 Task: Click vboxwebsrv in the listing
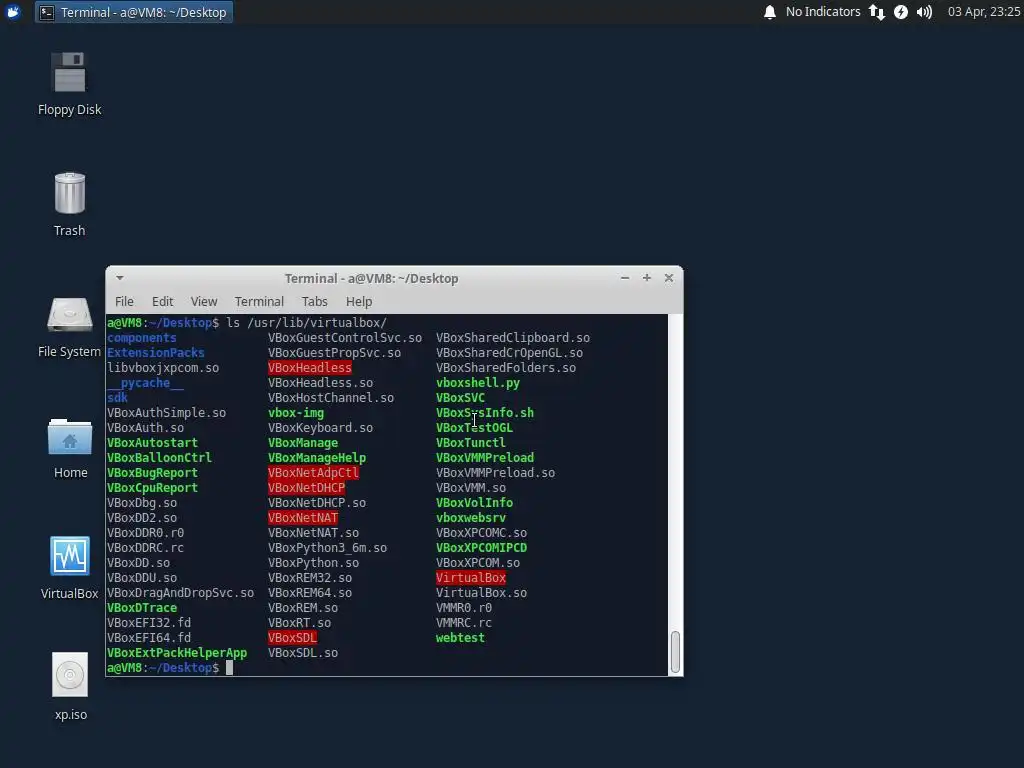point(471,518)
